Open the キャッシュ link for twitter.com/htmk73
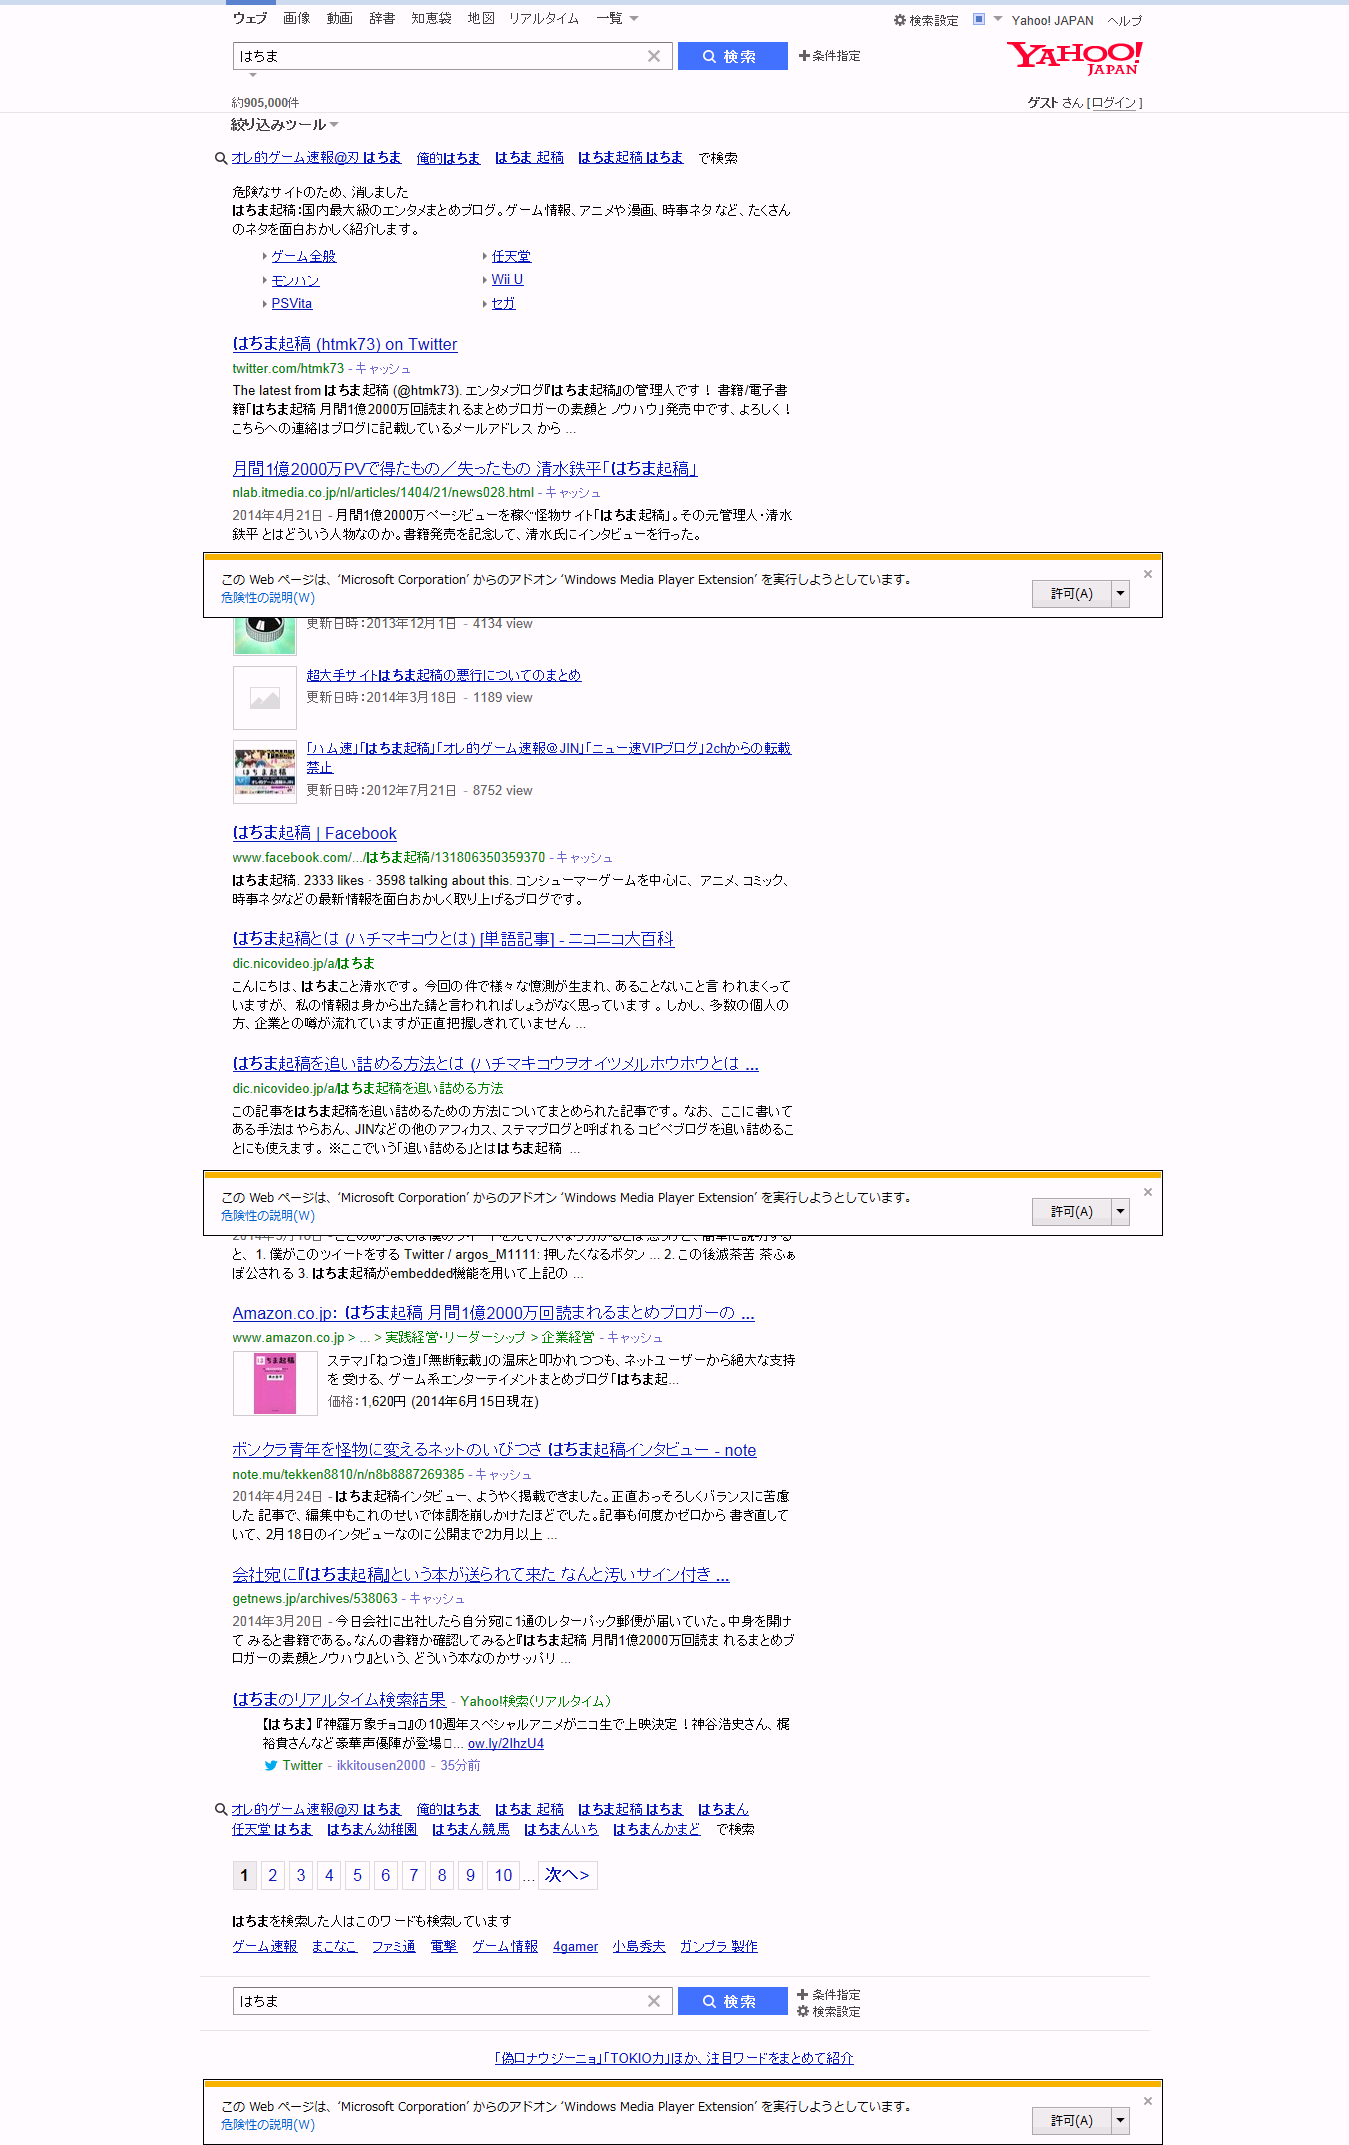Viewport: 1349px width, 2145px height. point(383,369)
